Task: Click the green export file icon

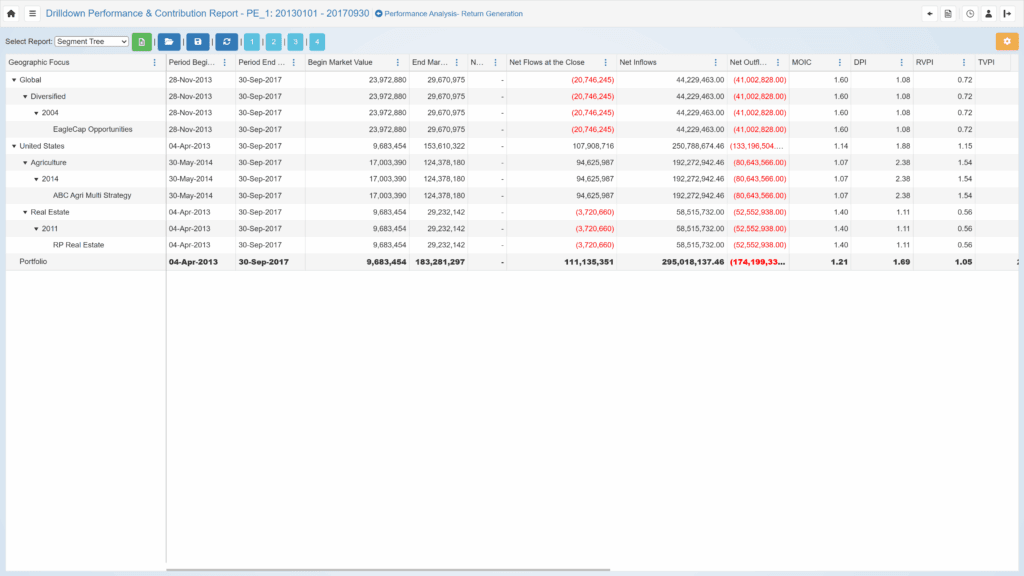Action: (x=142, y=42)
